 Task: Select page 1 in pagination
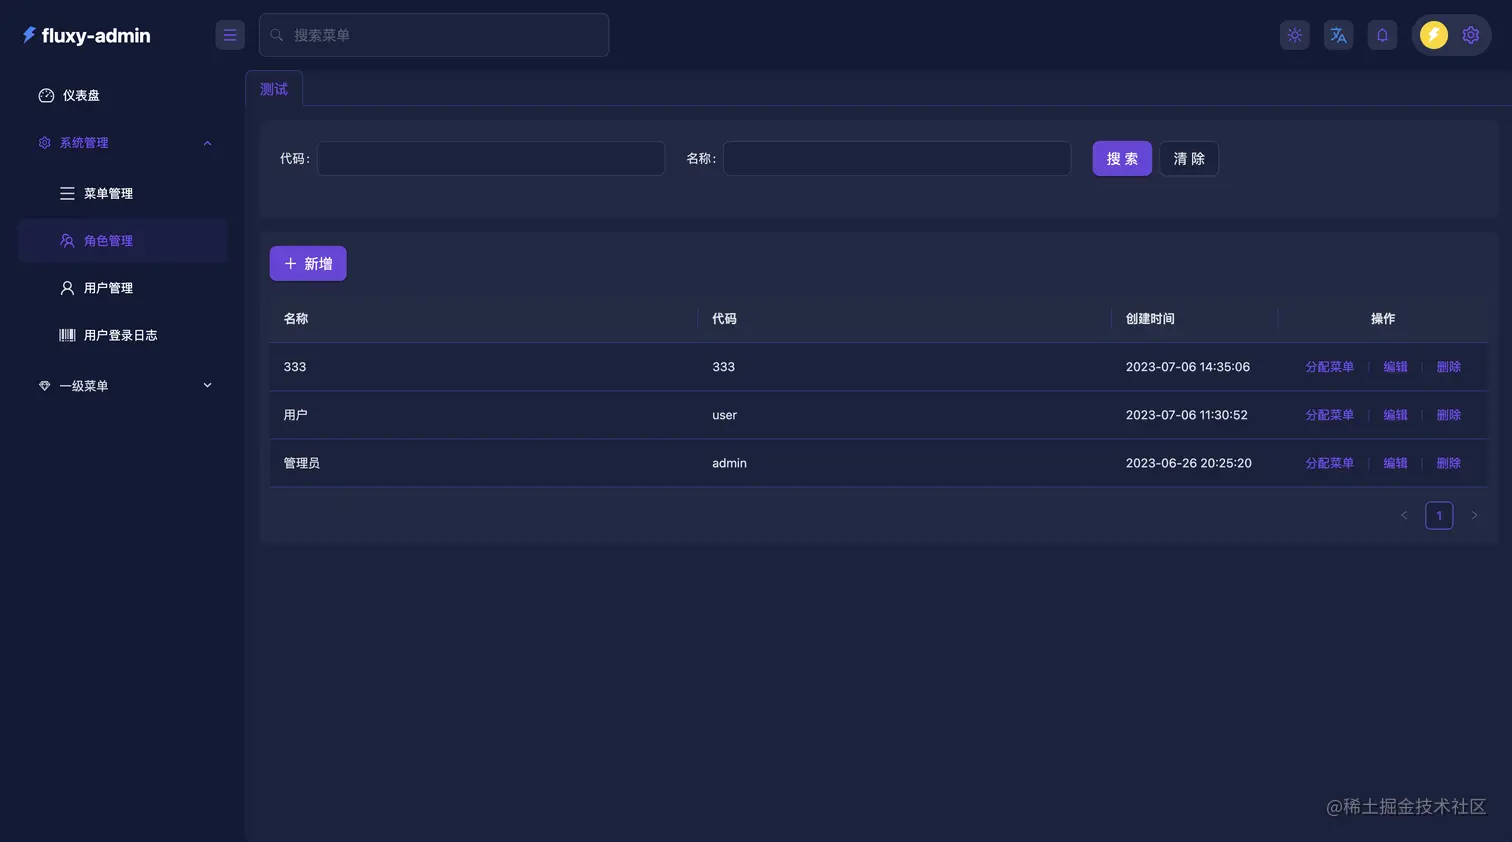pos(1439,516)
